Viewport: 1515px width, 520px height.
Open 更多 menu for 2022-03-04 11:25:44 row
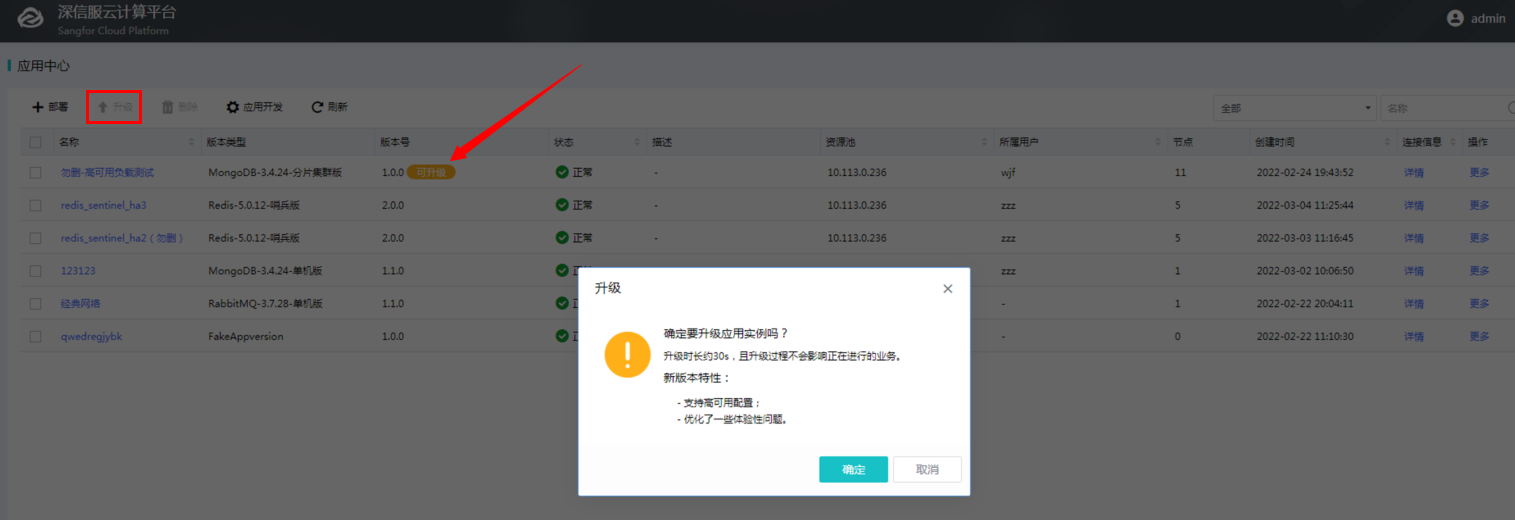[x=1479, y=205]
